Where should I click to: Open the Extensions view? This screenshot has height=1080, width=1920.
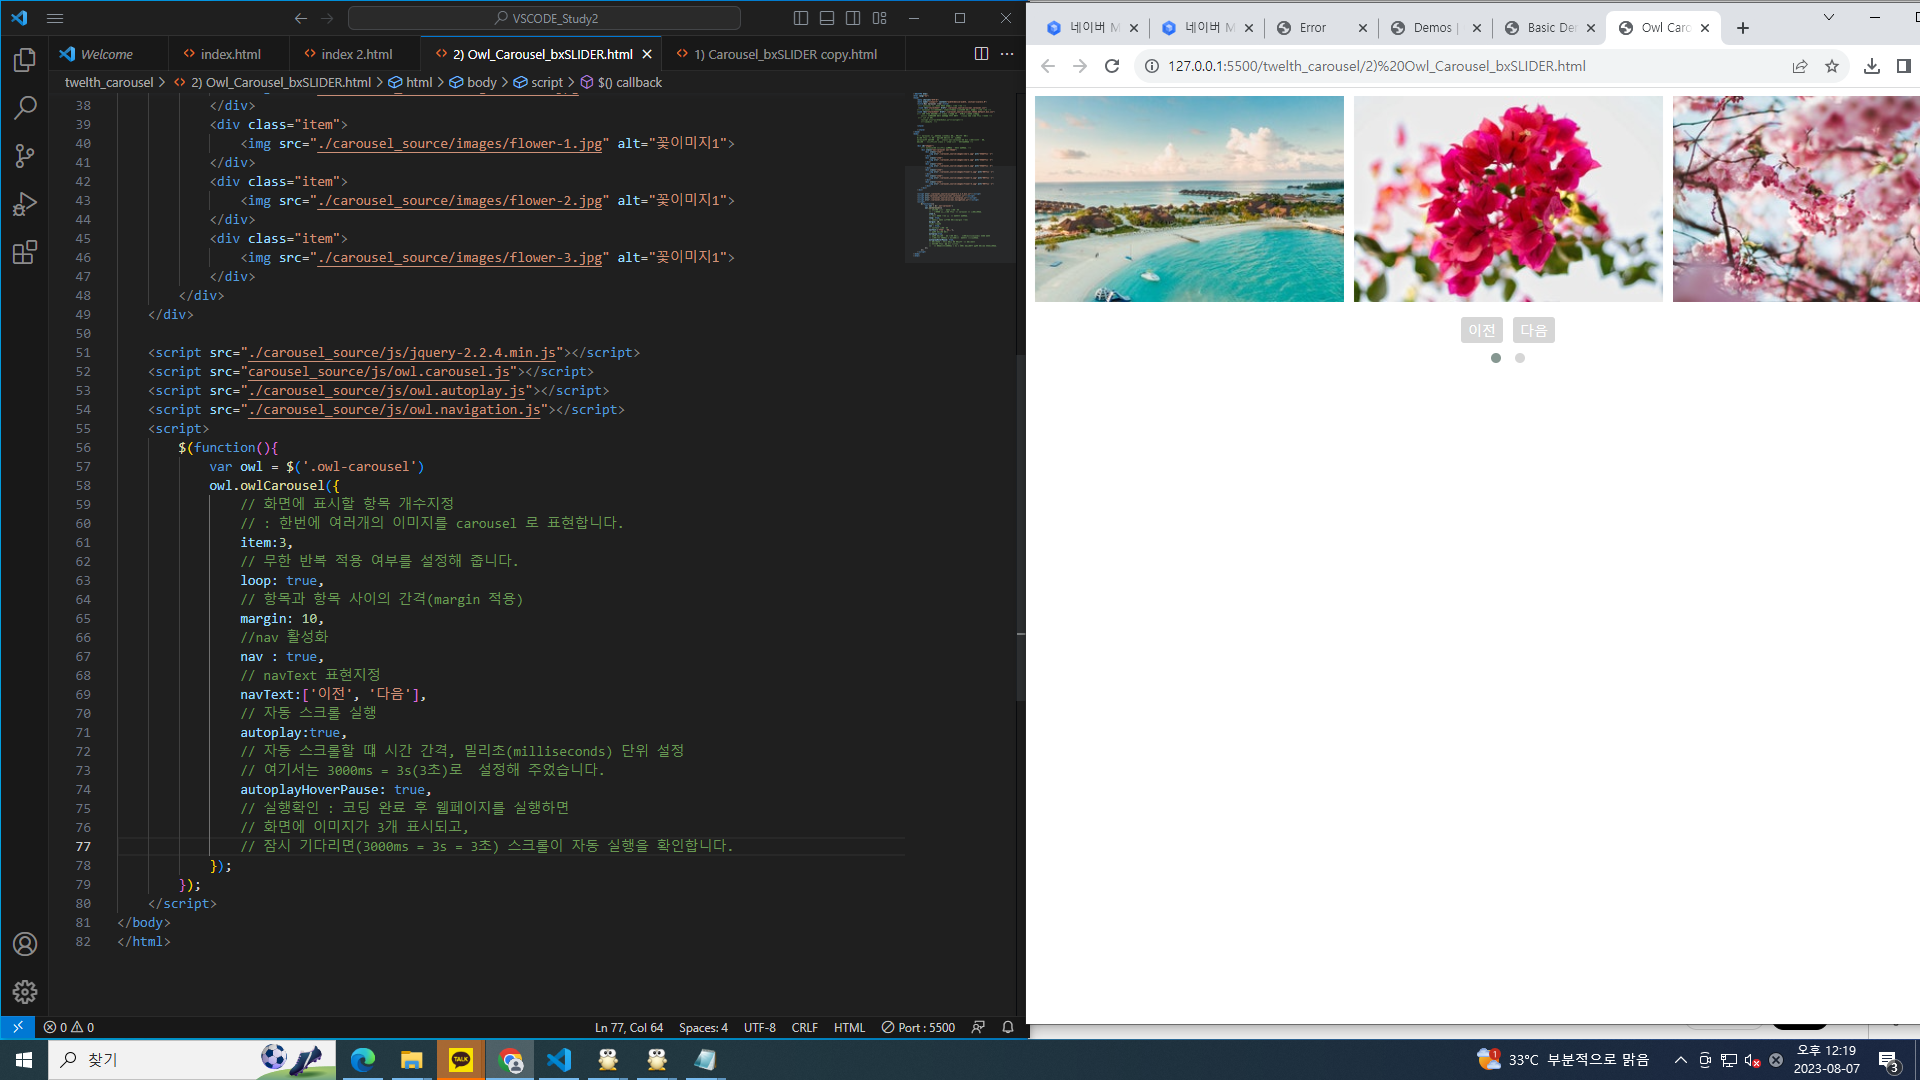25,252
